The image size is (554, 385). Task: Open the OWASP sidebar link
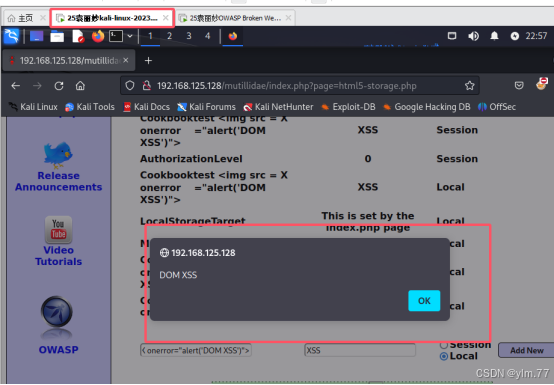point(58,350)
